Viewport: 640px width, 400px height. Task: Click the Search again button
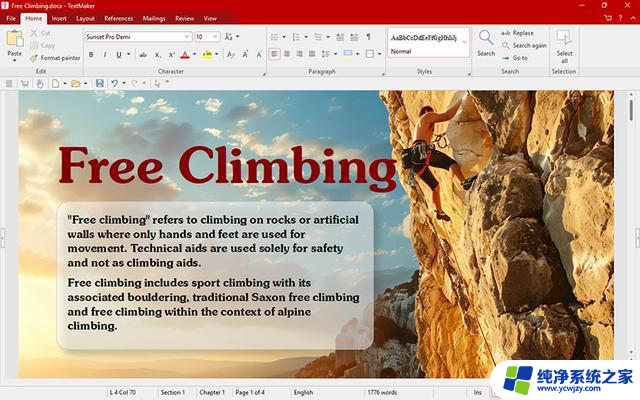pyautogui.click(x=524, y=45)
